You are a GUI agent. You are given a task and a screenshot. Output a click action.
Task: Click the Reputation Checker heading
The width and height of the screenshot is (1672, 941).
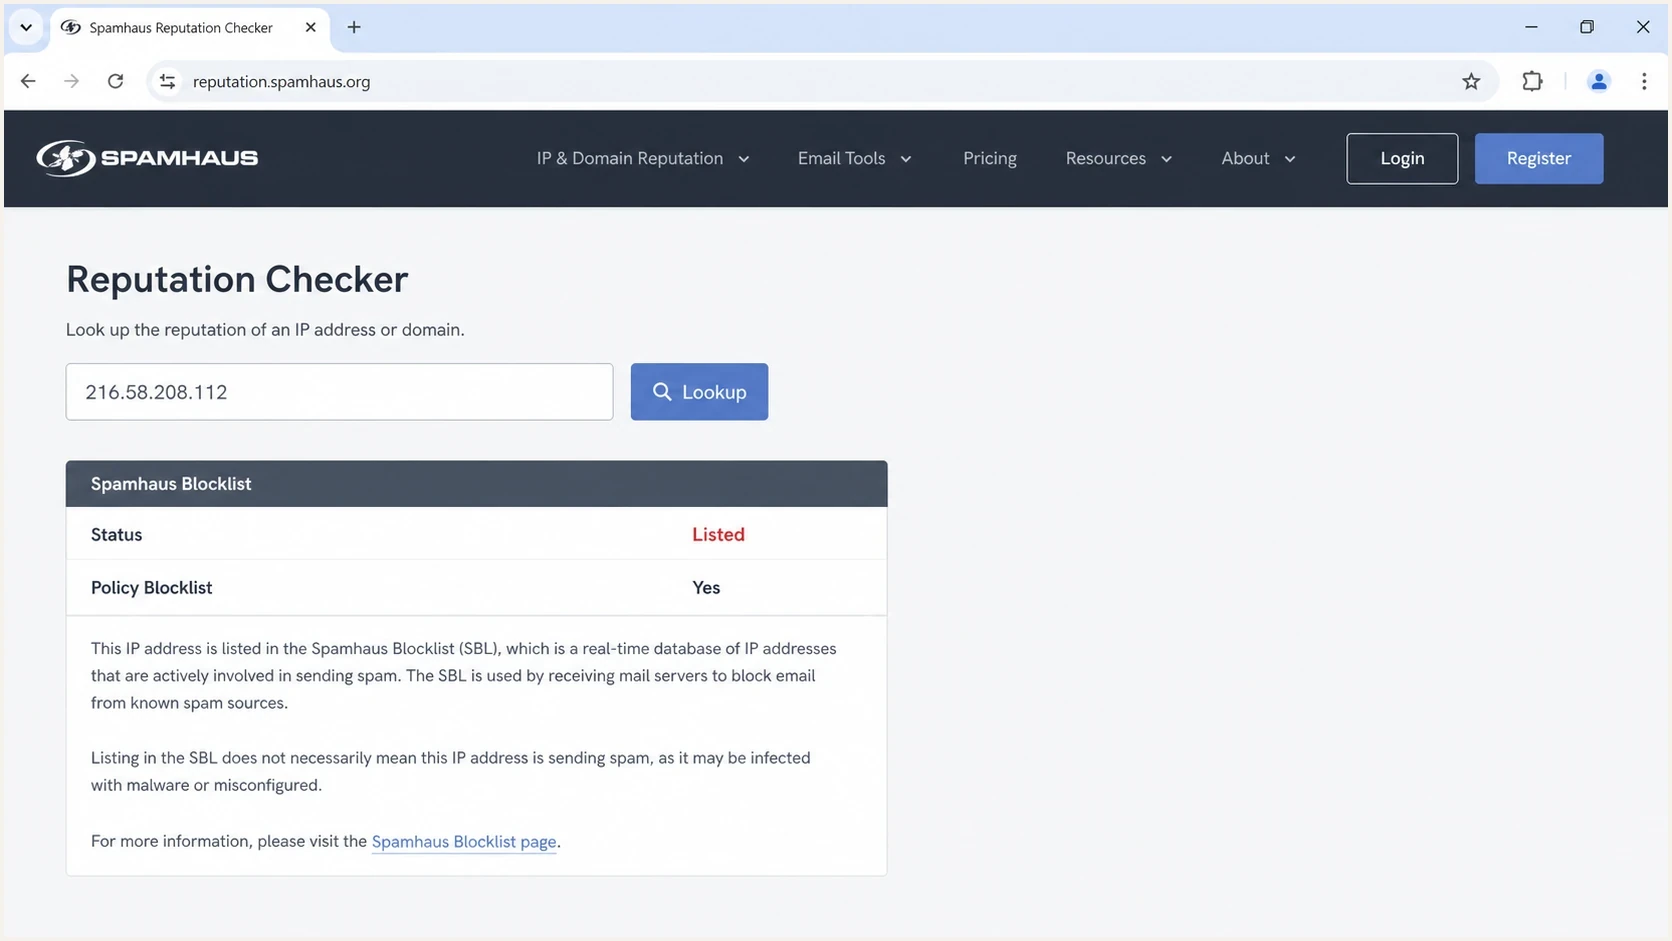237,280
